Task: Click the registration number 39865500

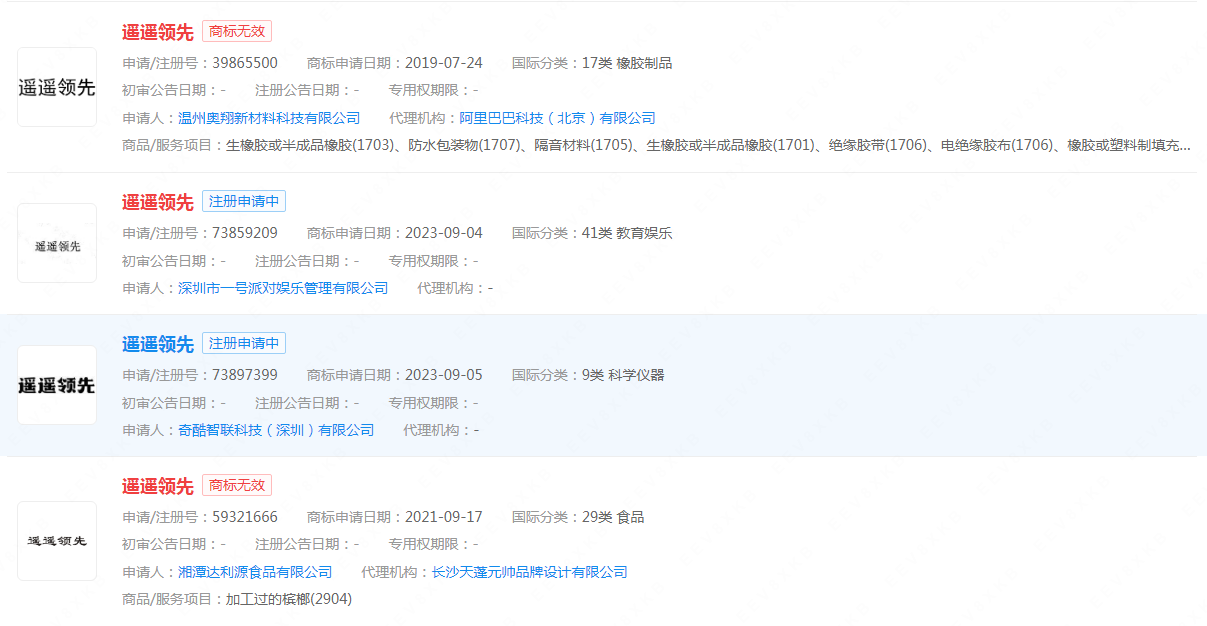Action: [x=245, y=63]
